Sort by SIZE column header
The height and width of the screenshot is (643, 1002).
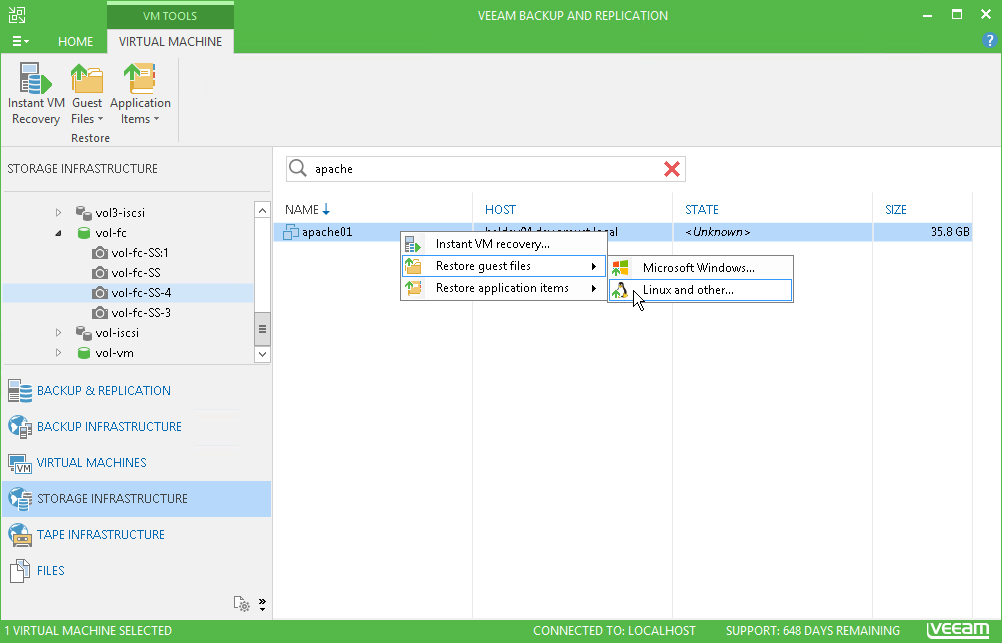point(895,210)
